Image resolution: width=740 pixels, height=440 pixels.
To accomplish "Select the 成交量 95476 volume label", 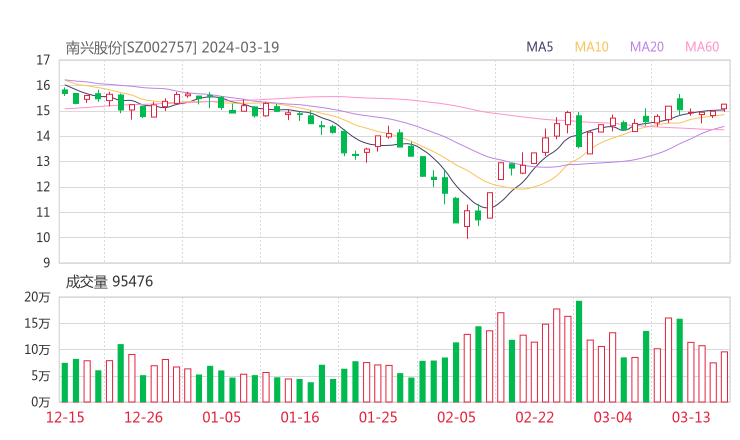I will pos(109,282).
